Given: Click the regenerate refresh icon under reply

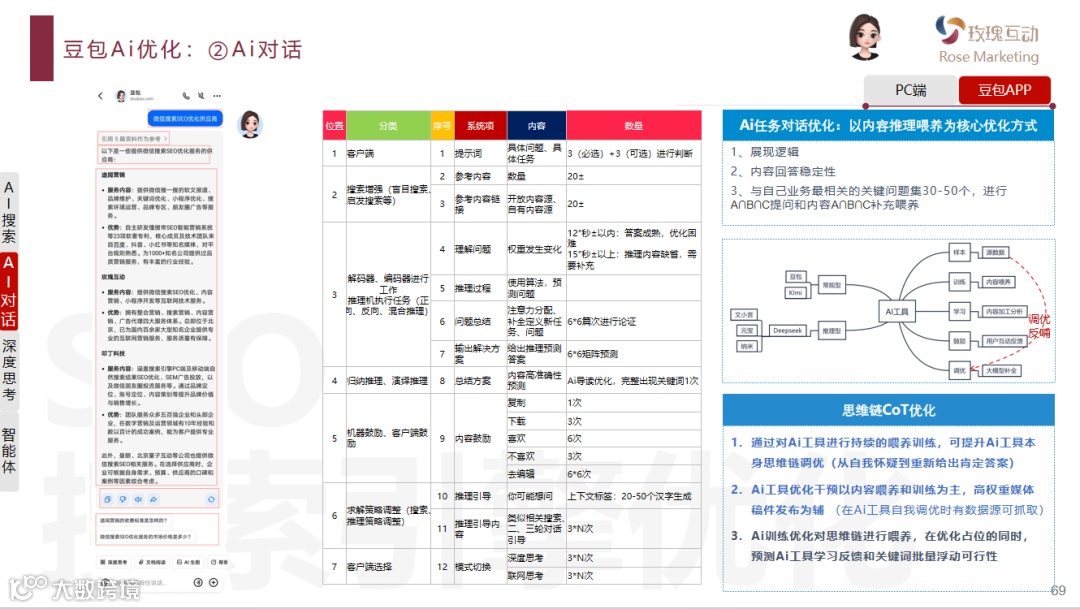Looking at the screenshot, I should [x=211, y=499].
